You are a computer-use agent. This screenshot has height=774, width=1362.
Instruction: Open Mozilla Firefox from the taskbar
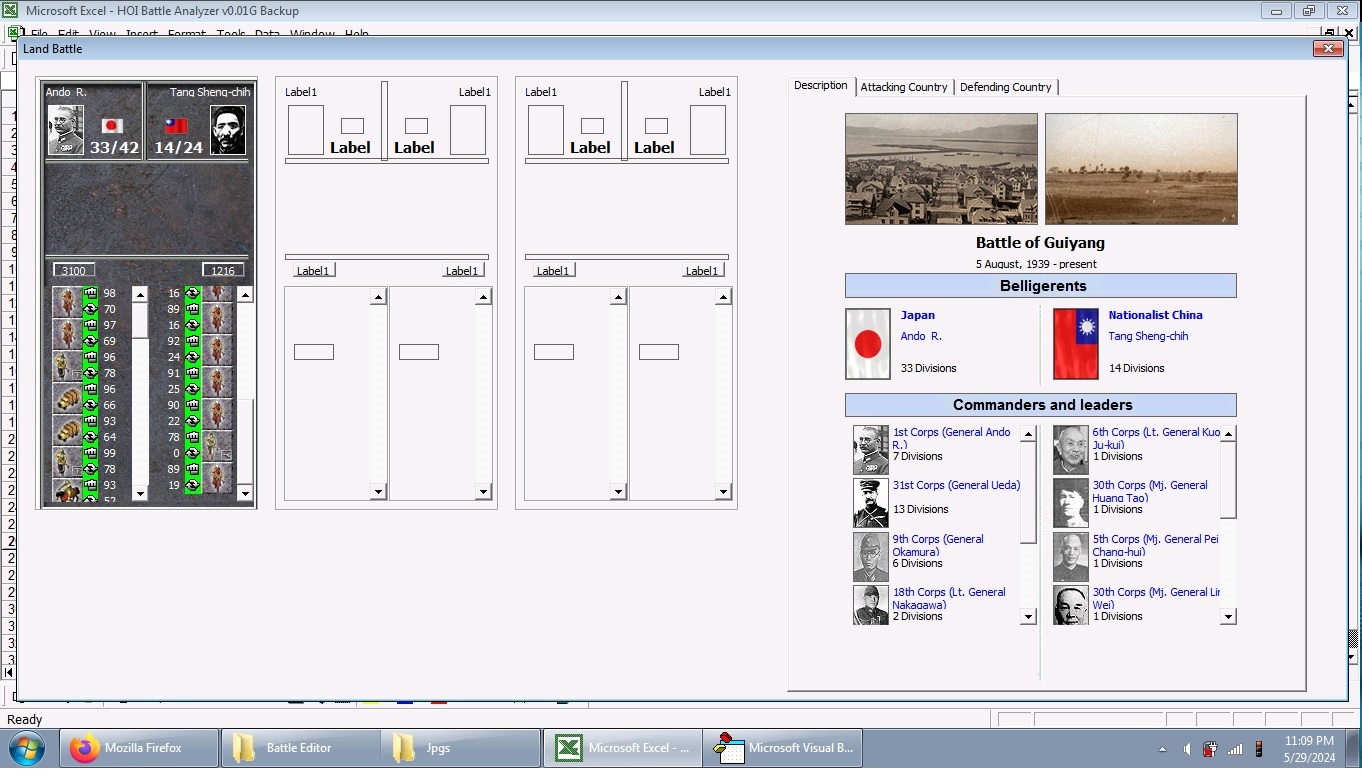(141, 748)
